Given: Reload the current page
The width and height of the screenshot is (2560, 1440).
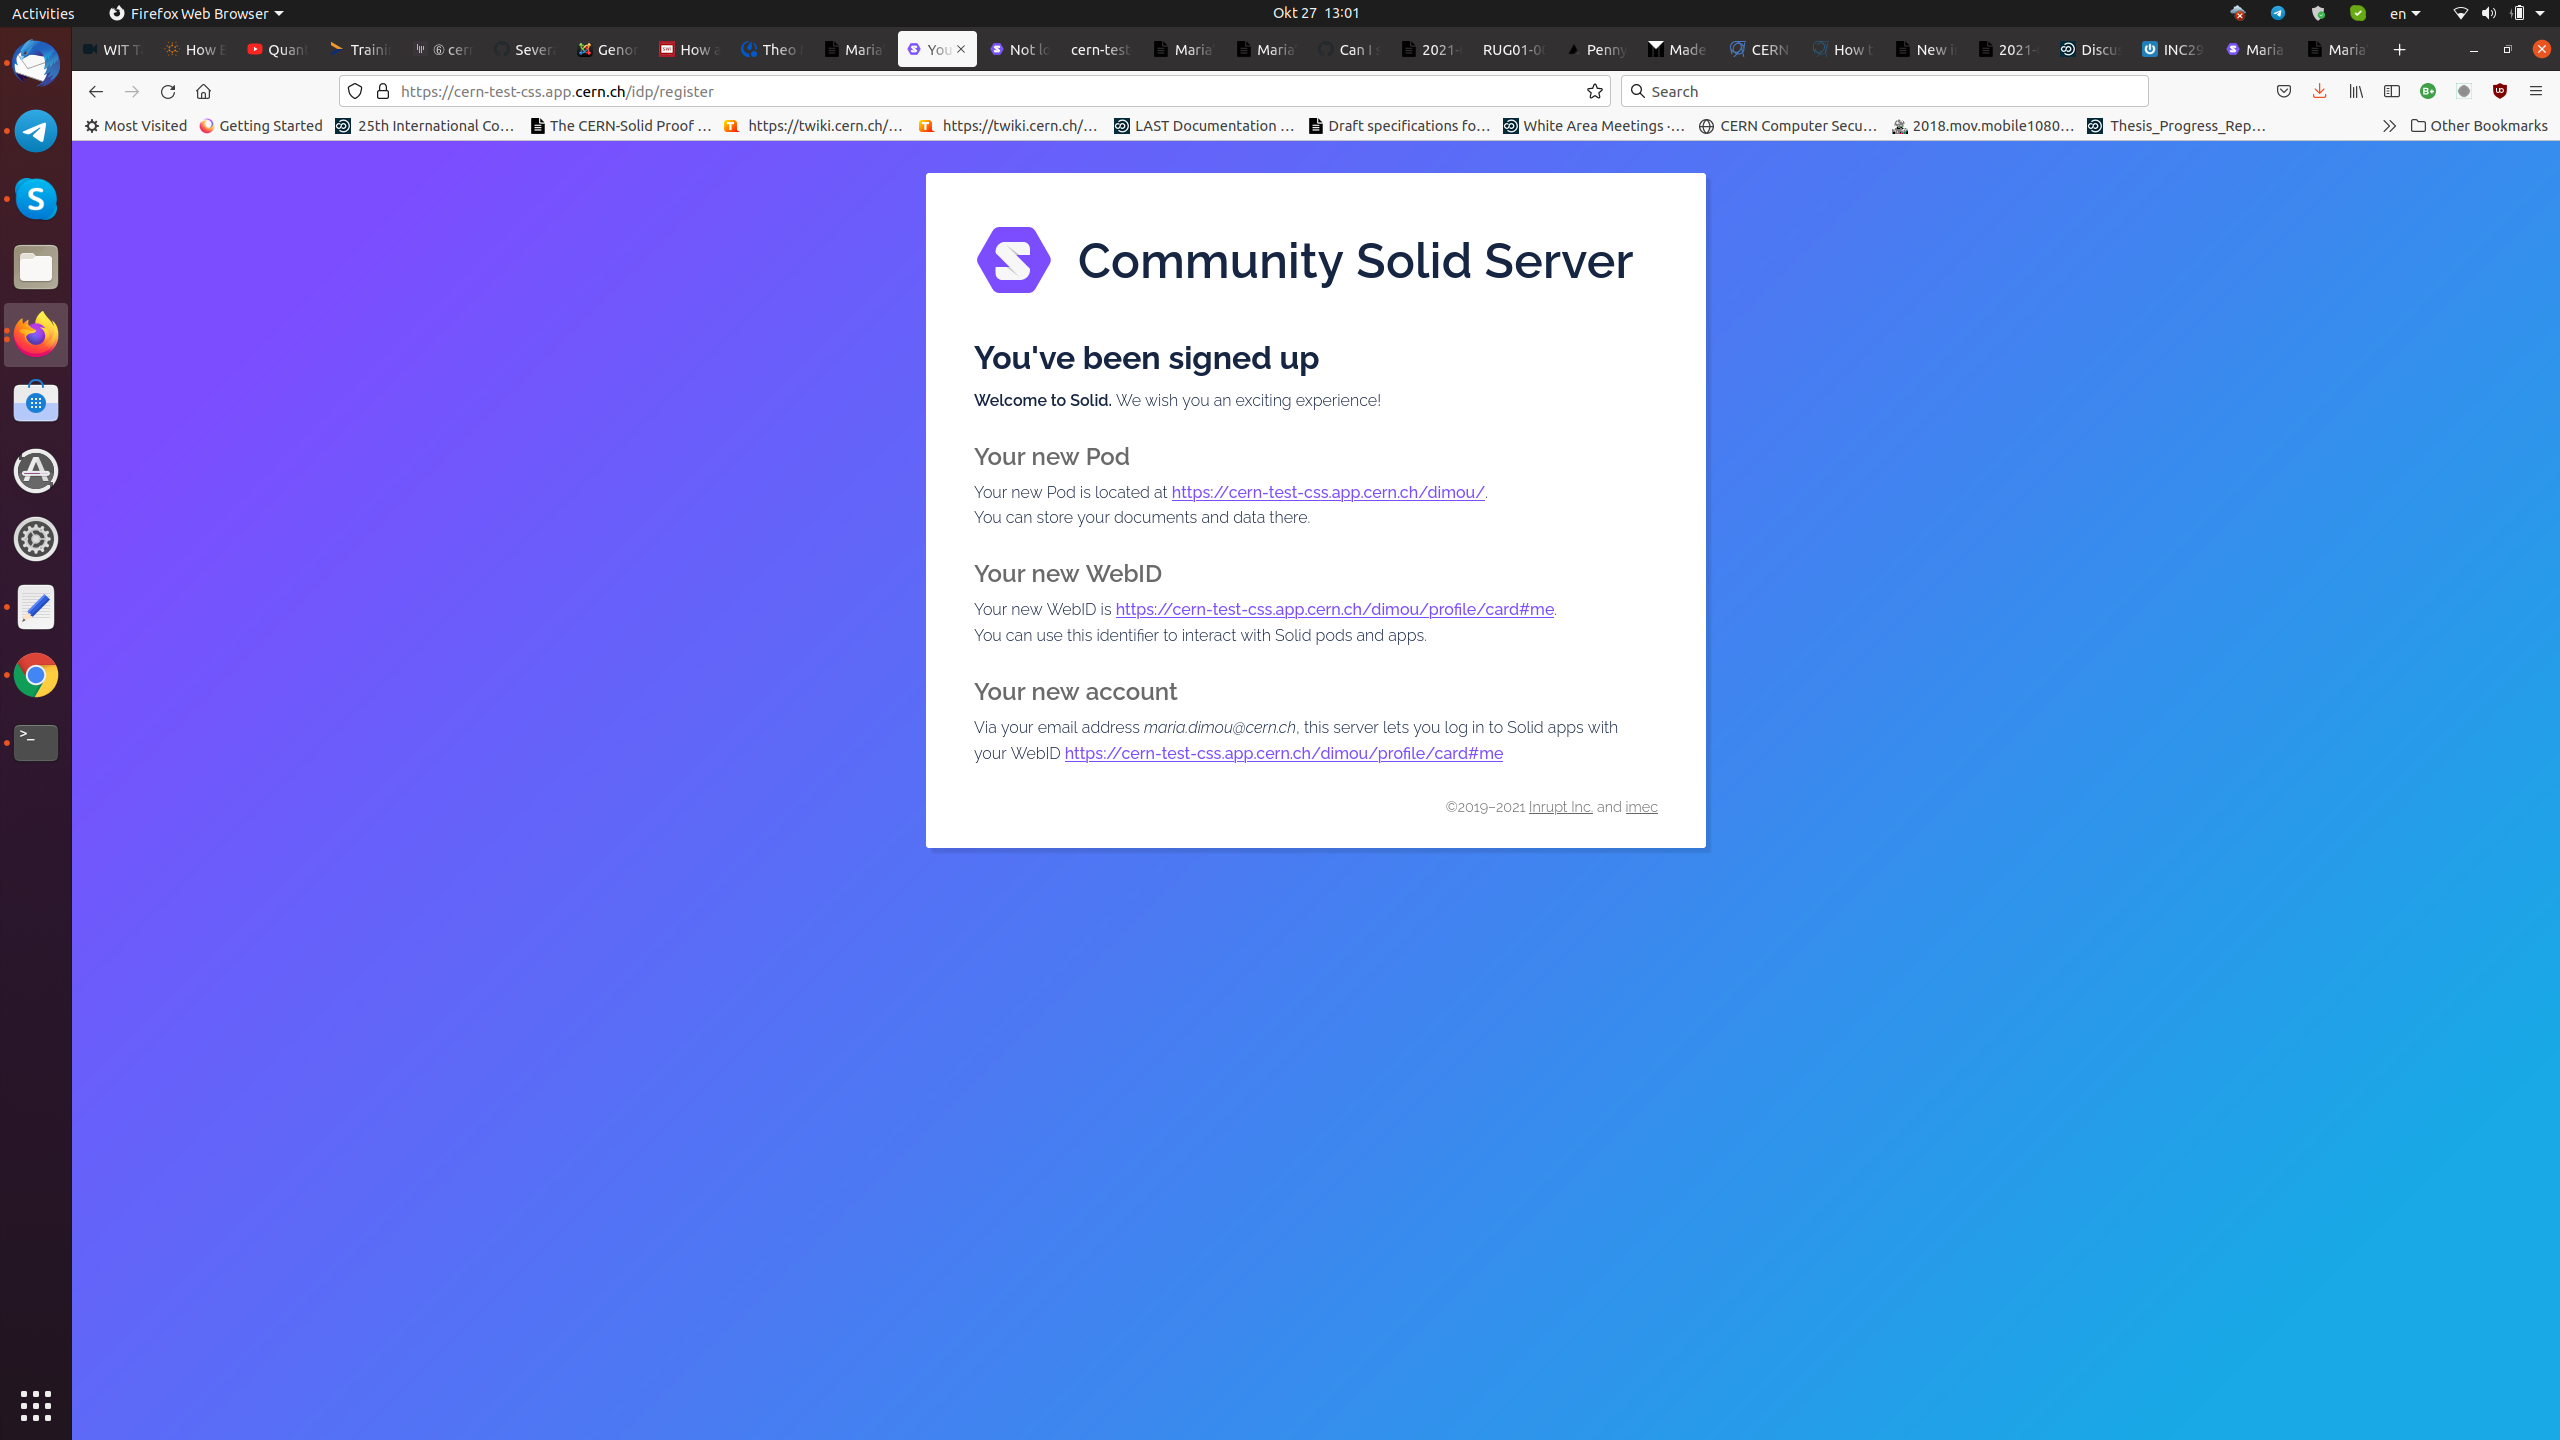Looking at the screenshot, I should point(167,91).
